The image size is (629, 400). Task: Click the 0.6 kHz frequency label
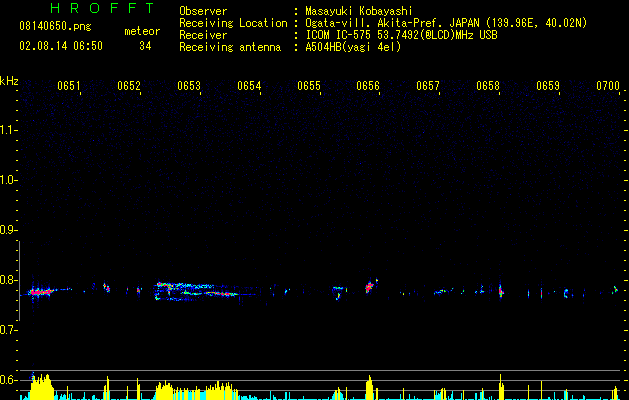8,380
